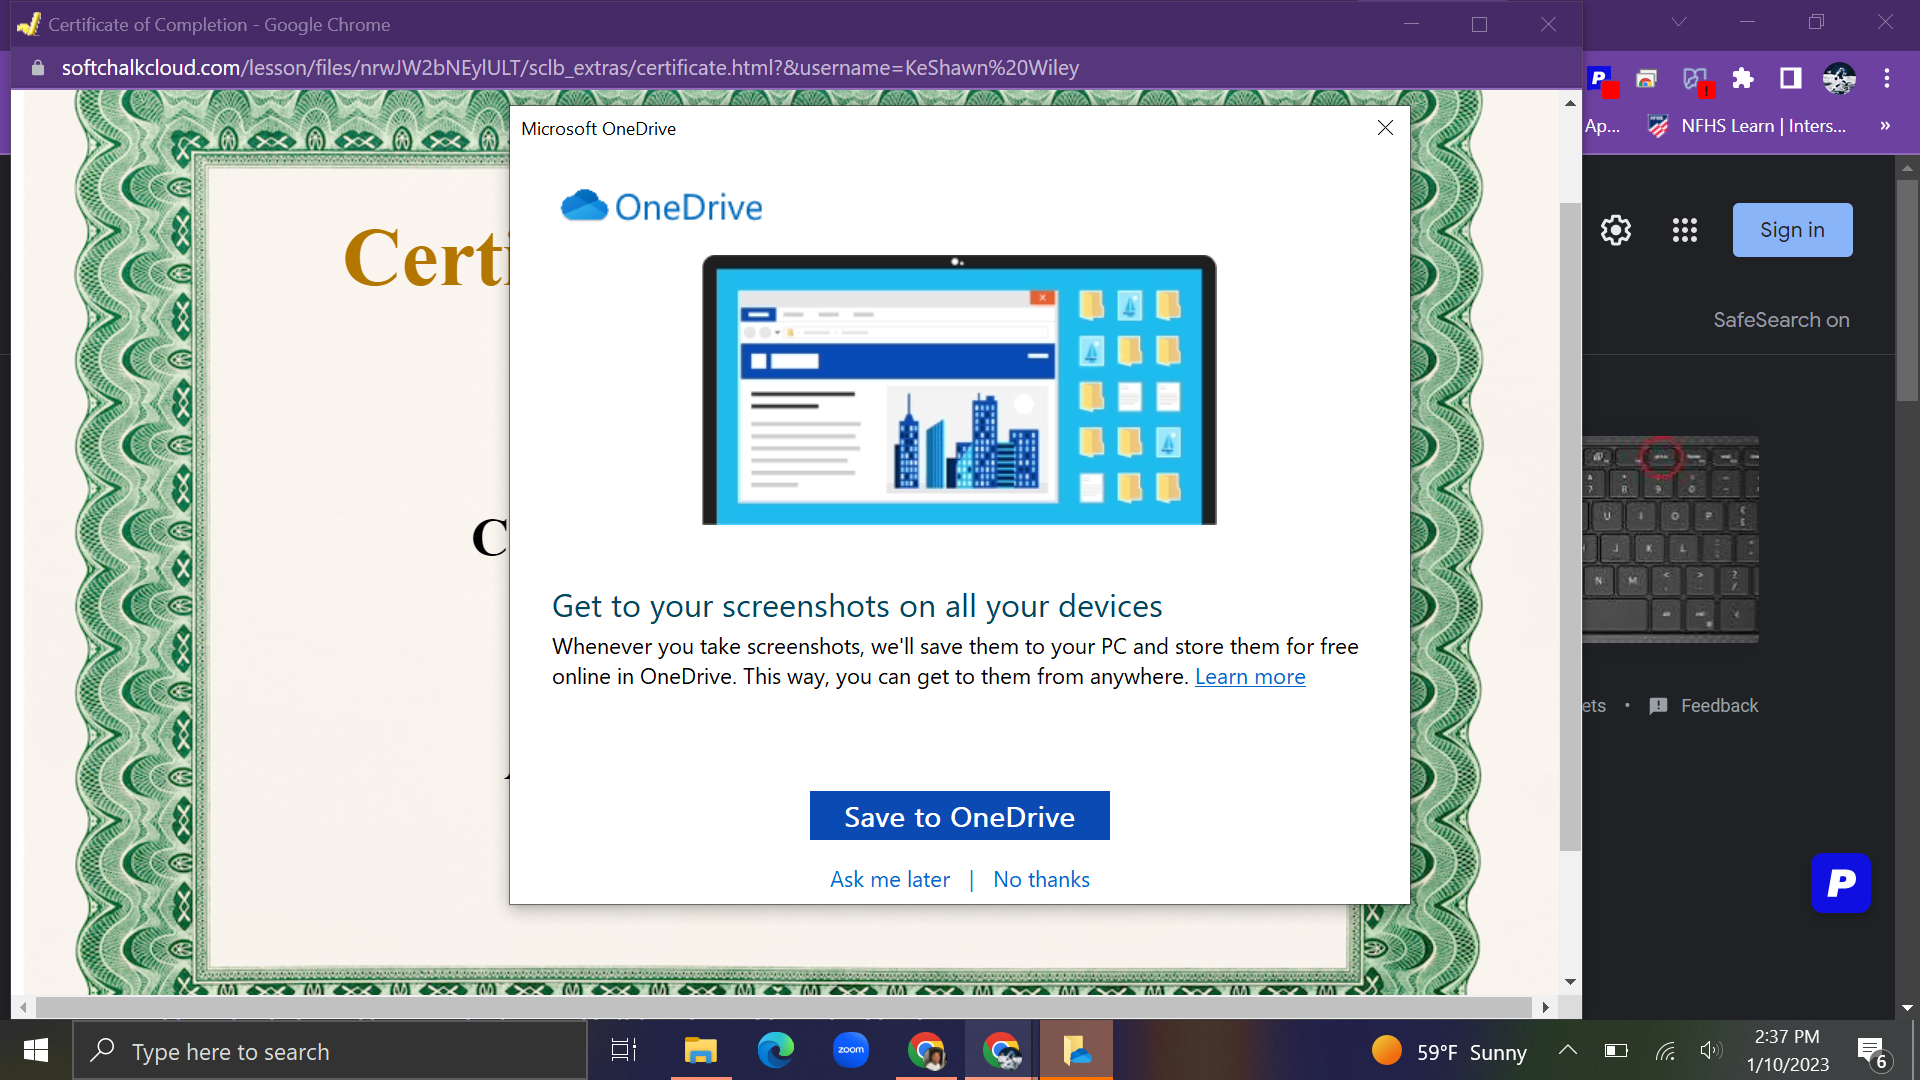Decline with the No thanks link

pos(1041,879)
